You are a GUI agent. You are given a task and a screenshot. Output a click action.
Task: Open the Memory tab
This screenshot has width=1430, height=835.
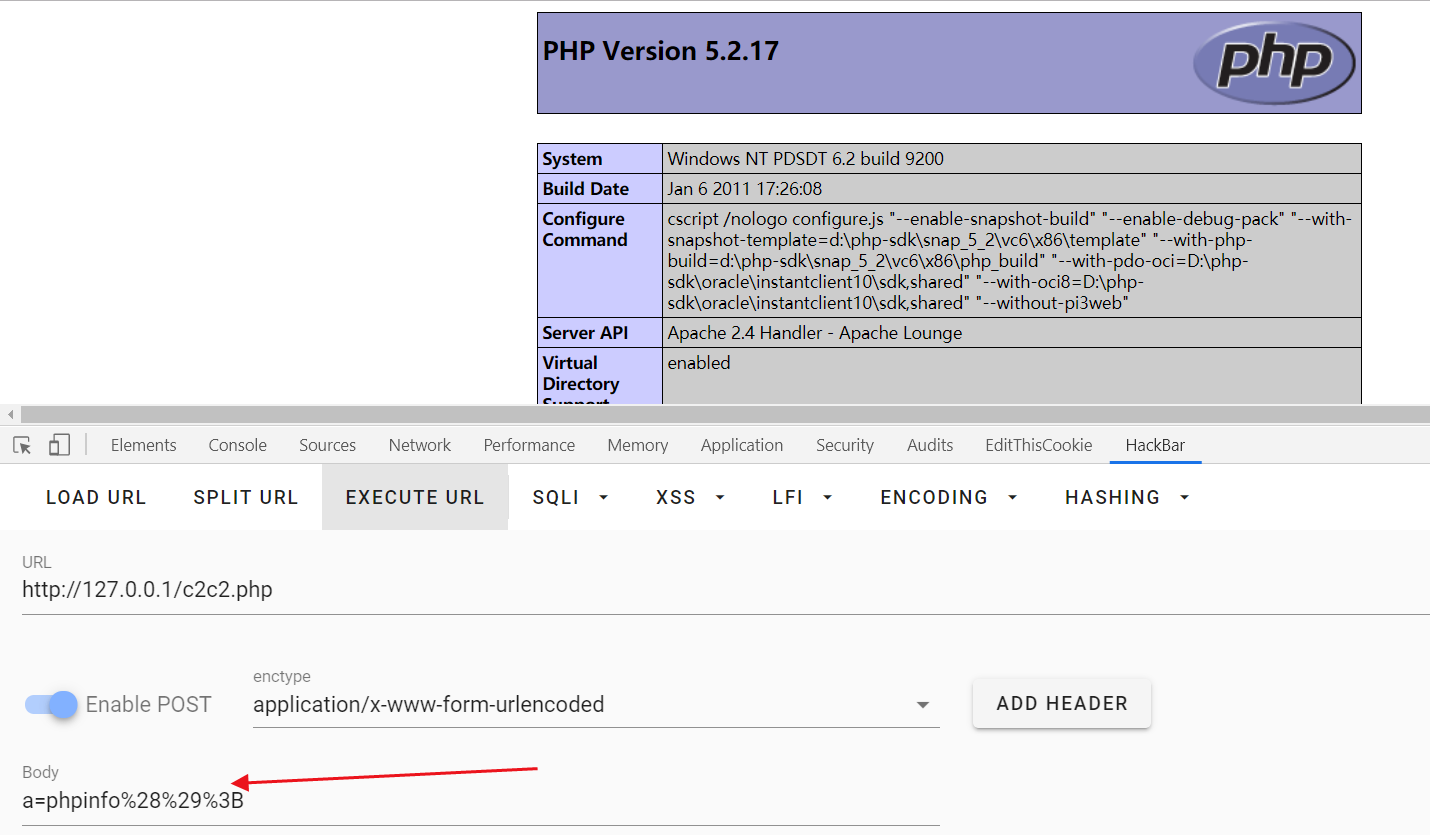click(637, 445)
